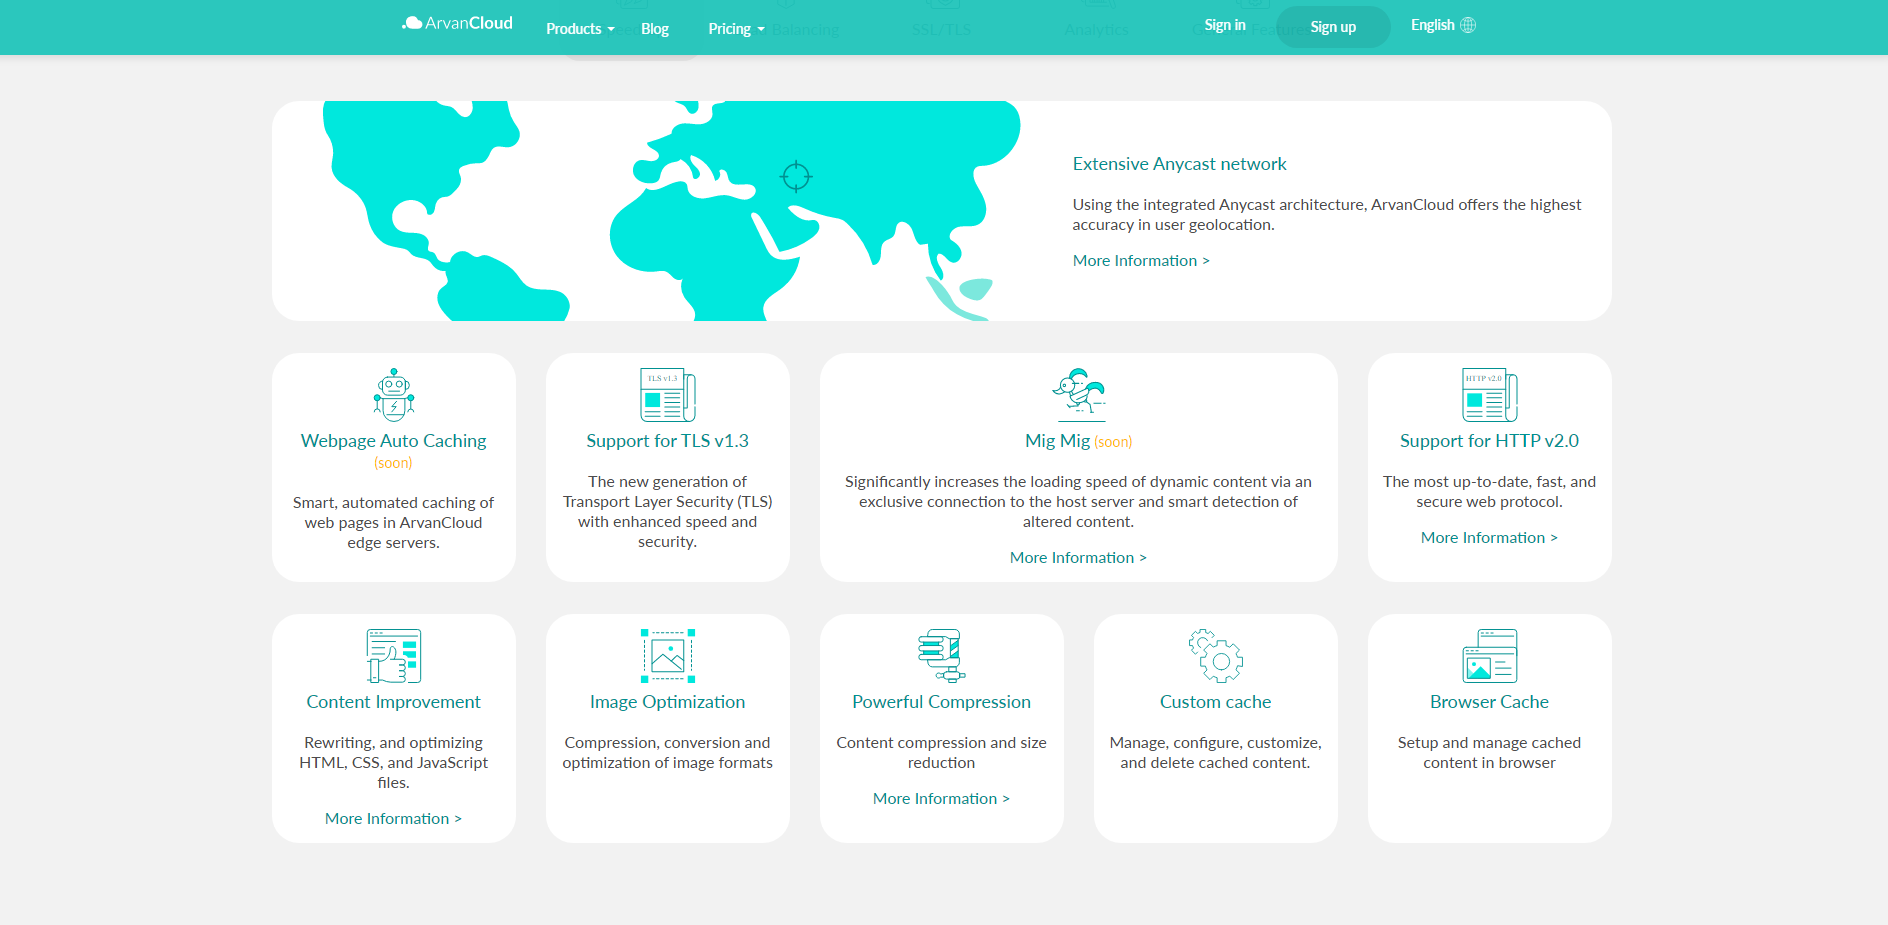Click the Browser Cache window icon
This screenshot has width=1888, height=925.
tap(1489, 656)
